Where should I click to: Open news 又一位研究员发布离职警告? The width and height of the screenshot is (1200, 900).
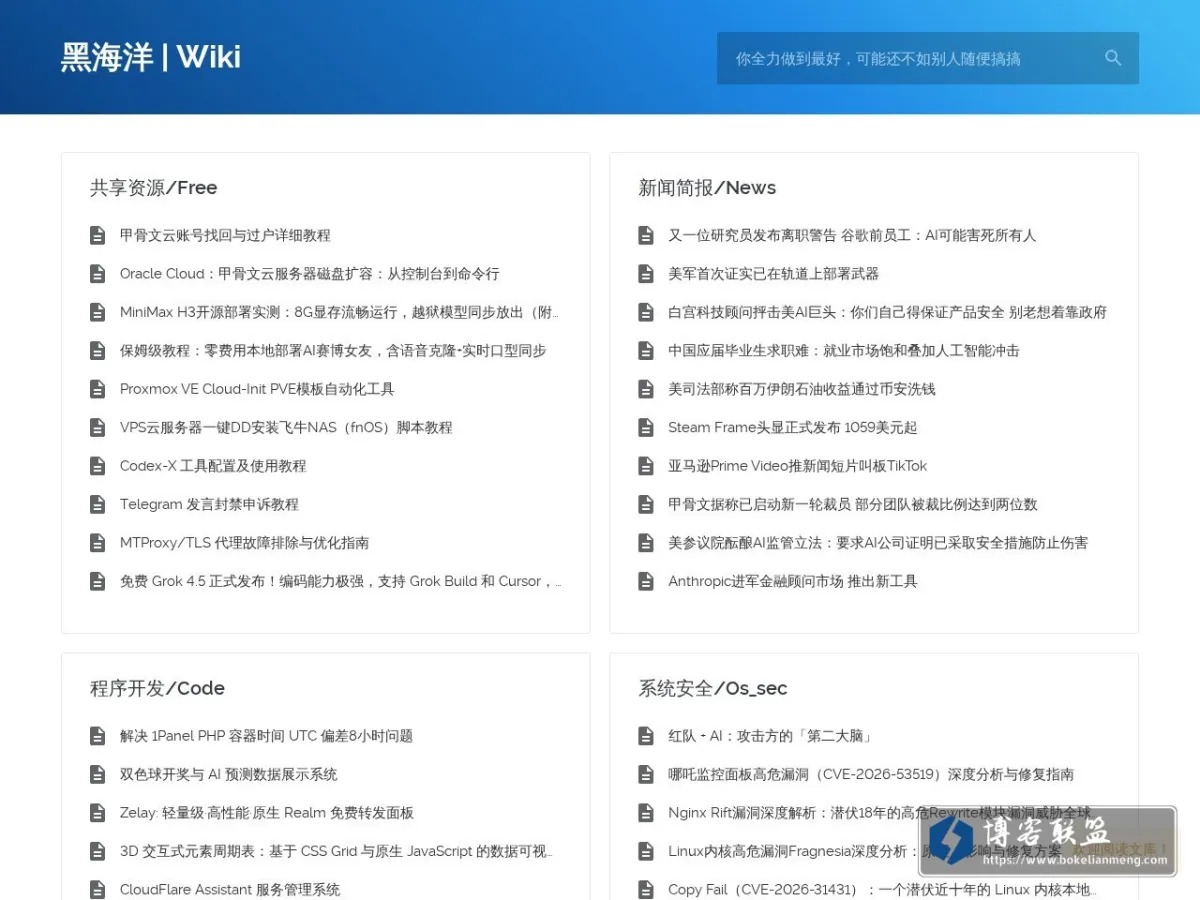852,235
